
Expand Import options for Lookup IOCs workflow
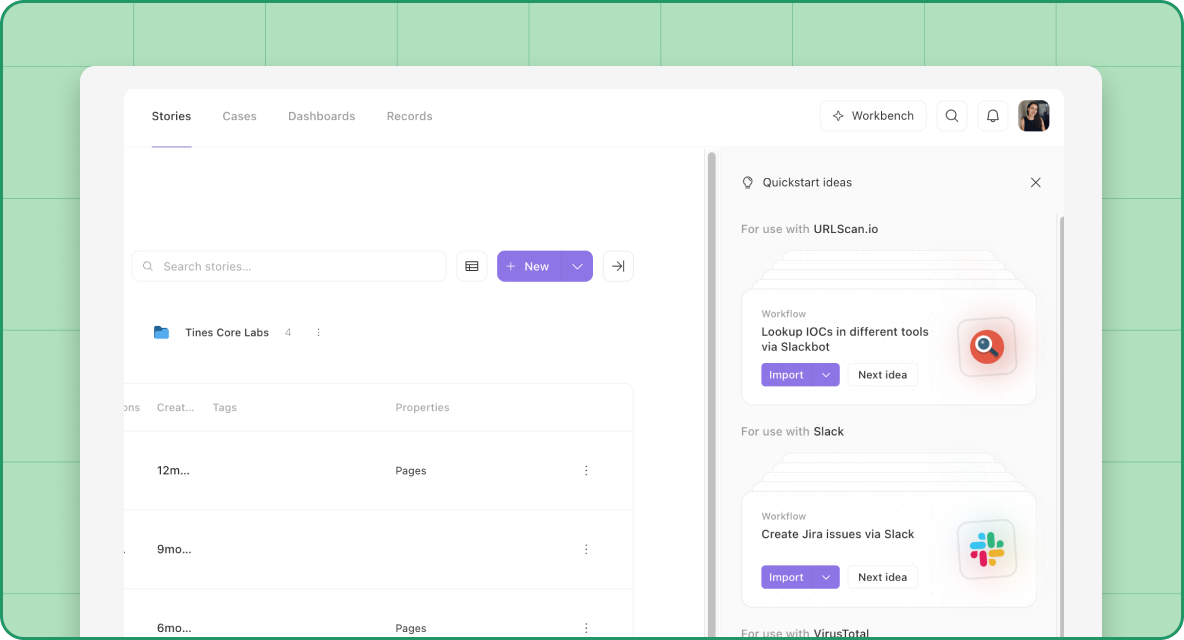pyautogui.click(x=826, y=375)
